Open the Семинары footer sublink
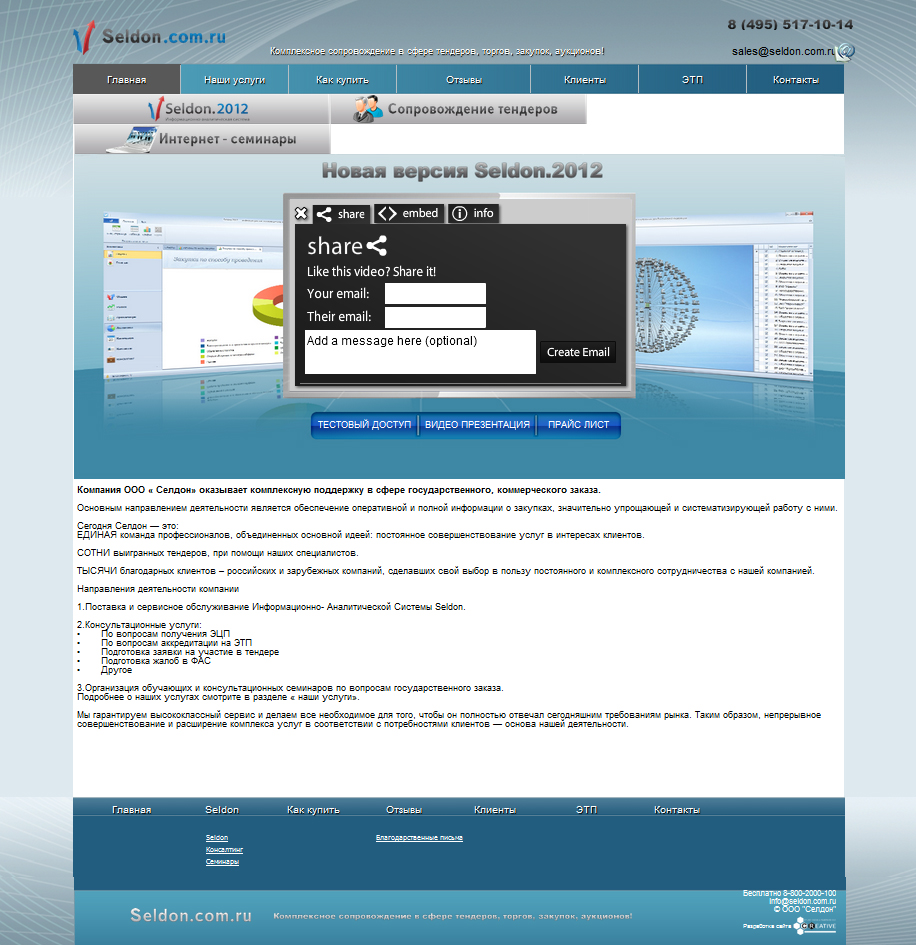 [x=222, y=862]
